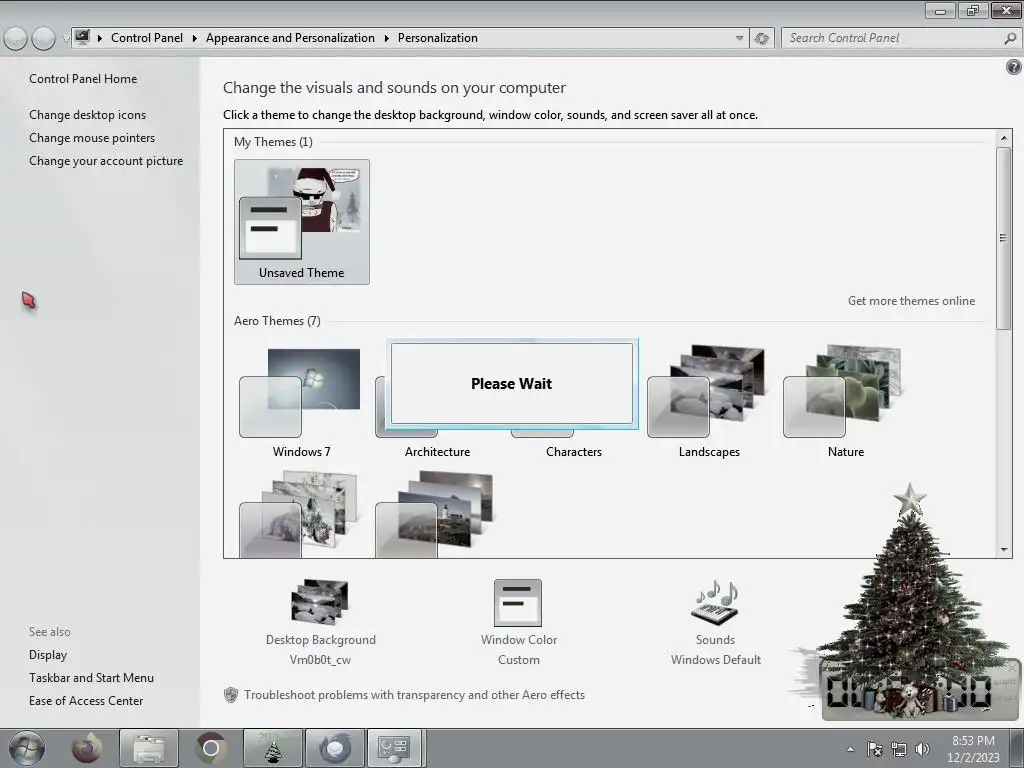Click the Forward navigation arrow
This screenshot has width=1024, height=768.
44,39
